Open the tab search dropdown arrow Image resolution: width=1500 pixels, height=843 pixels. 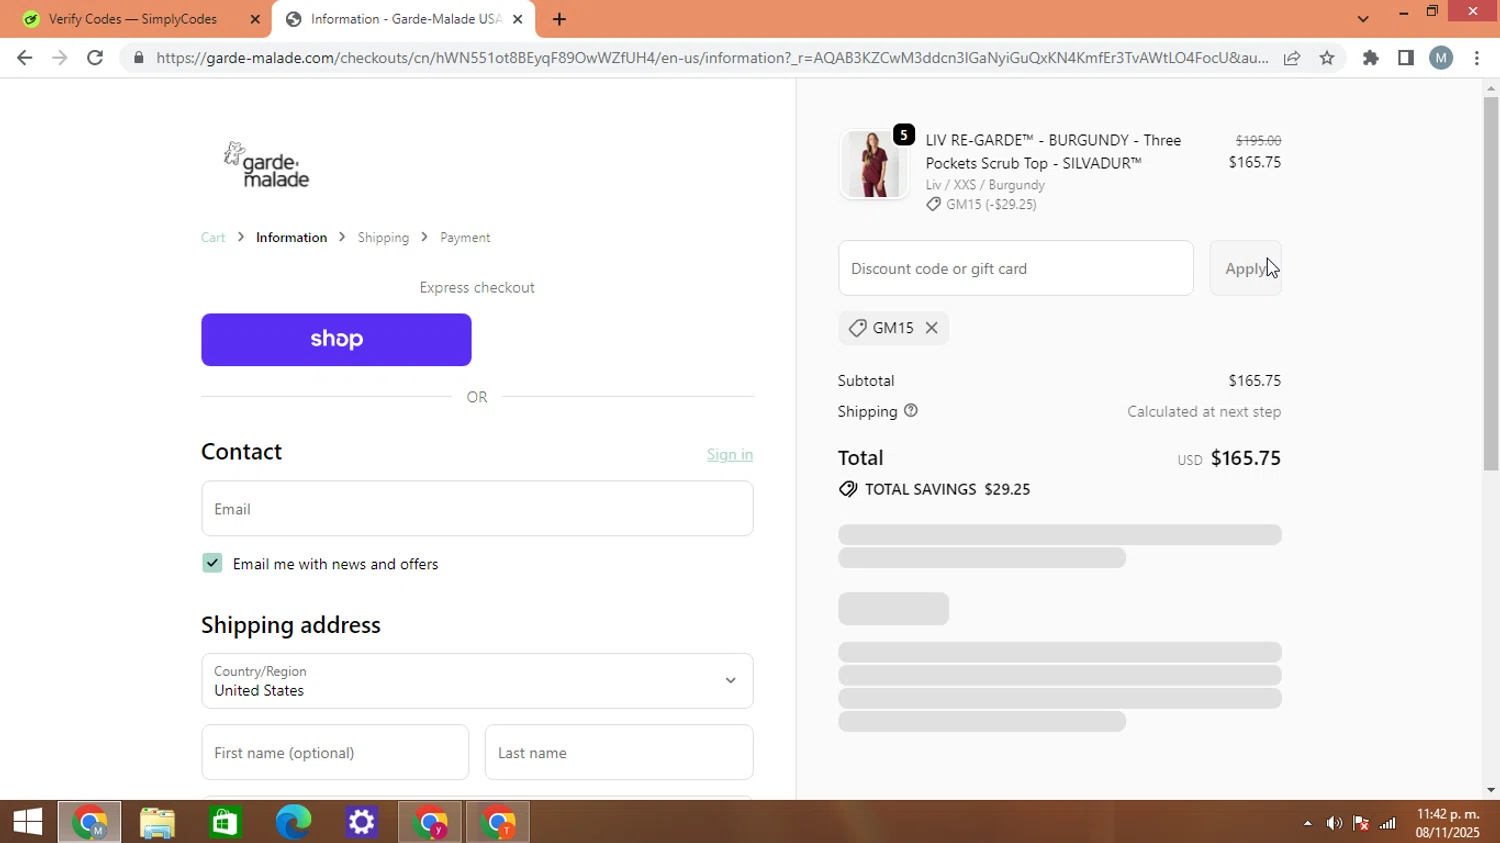(x=1363, y=19)
